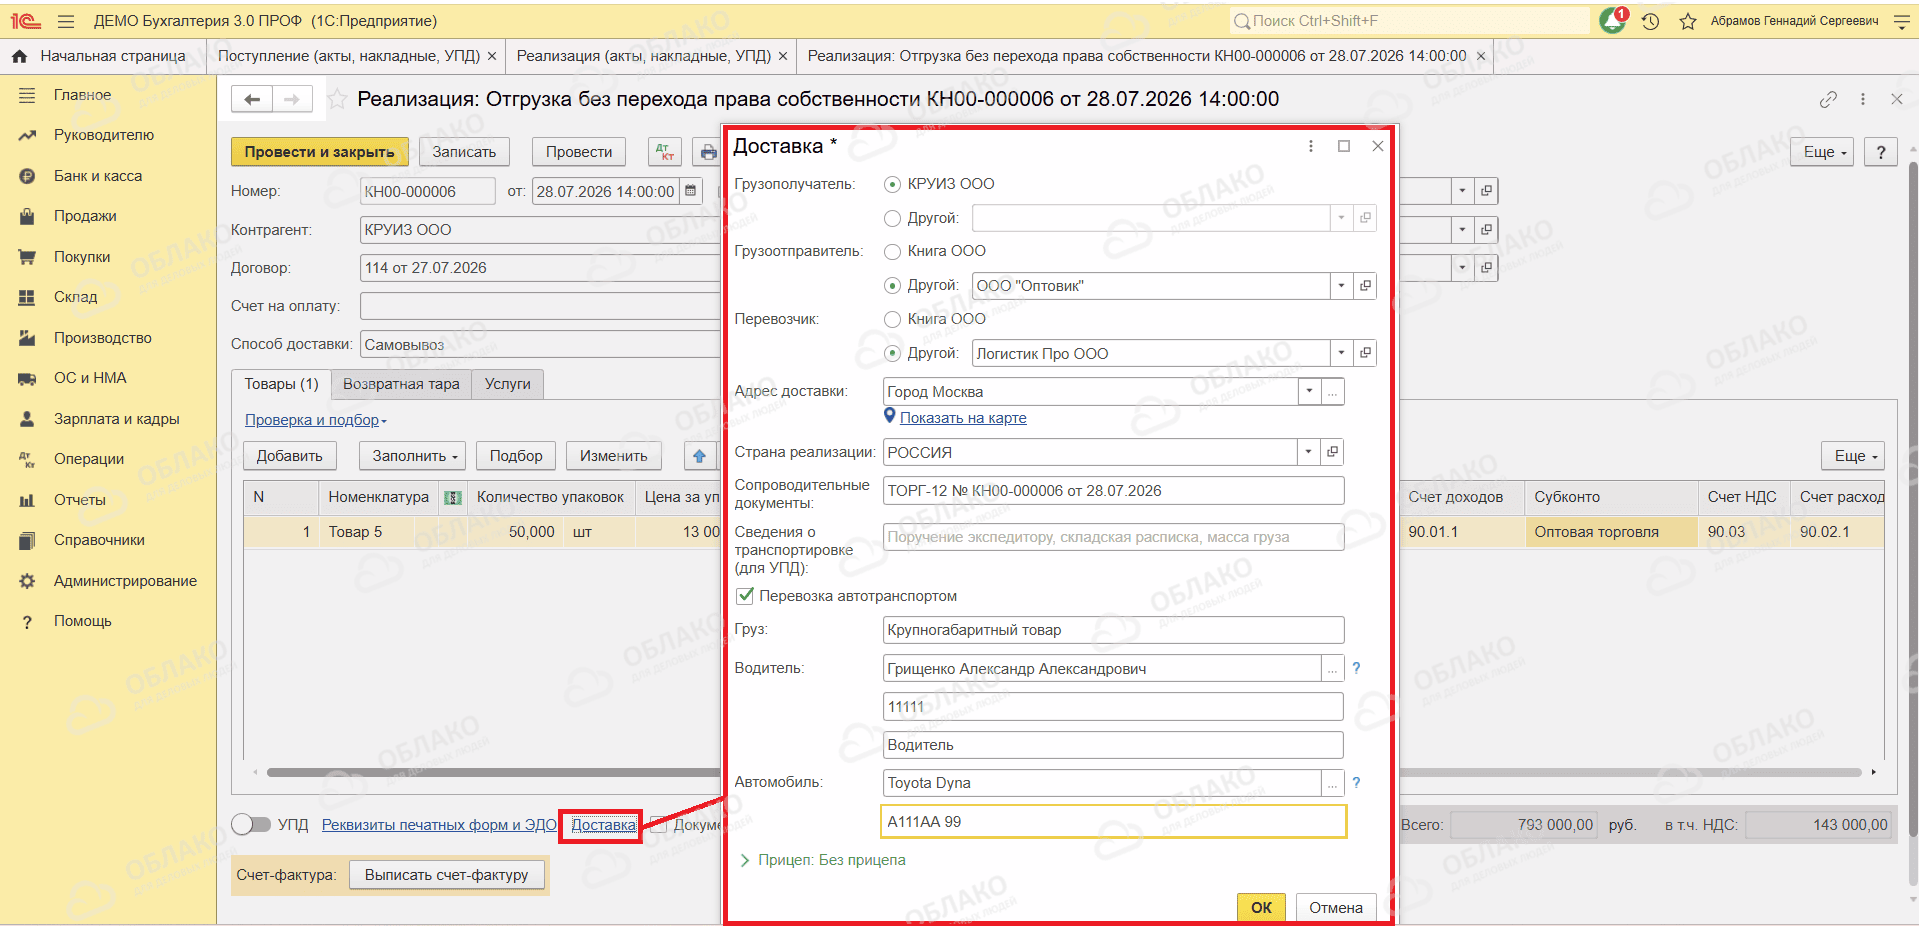Expand the Грузоотправитель Другой dropdown
This screenshot has height=926, width=1919.
pos(1341,286)
